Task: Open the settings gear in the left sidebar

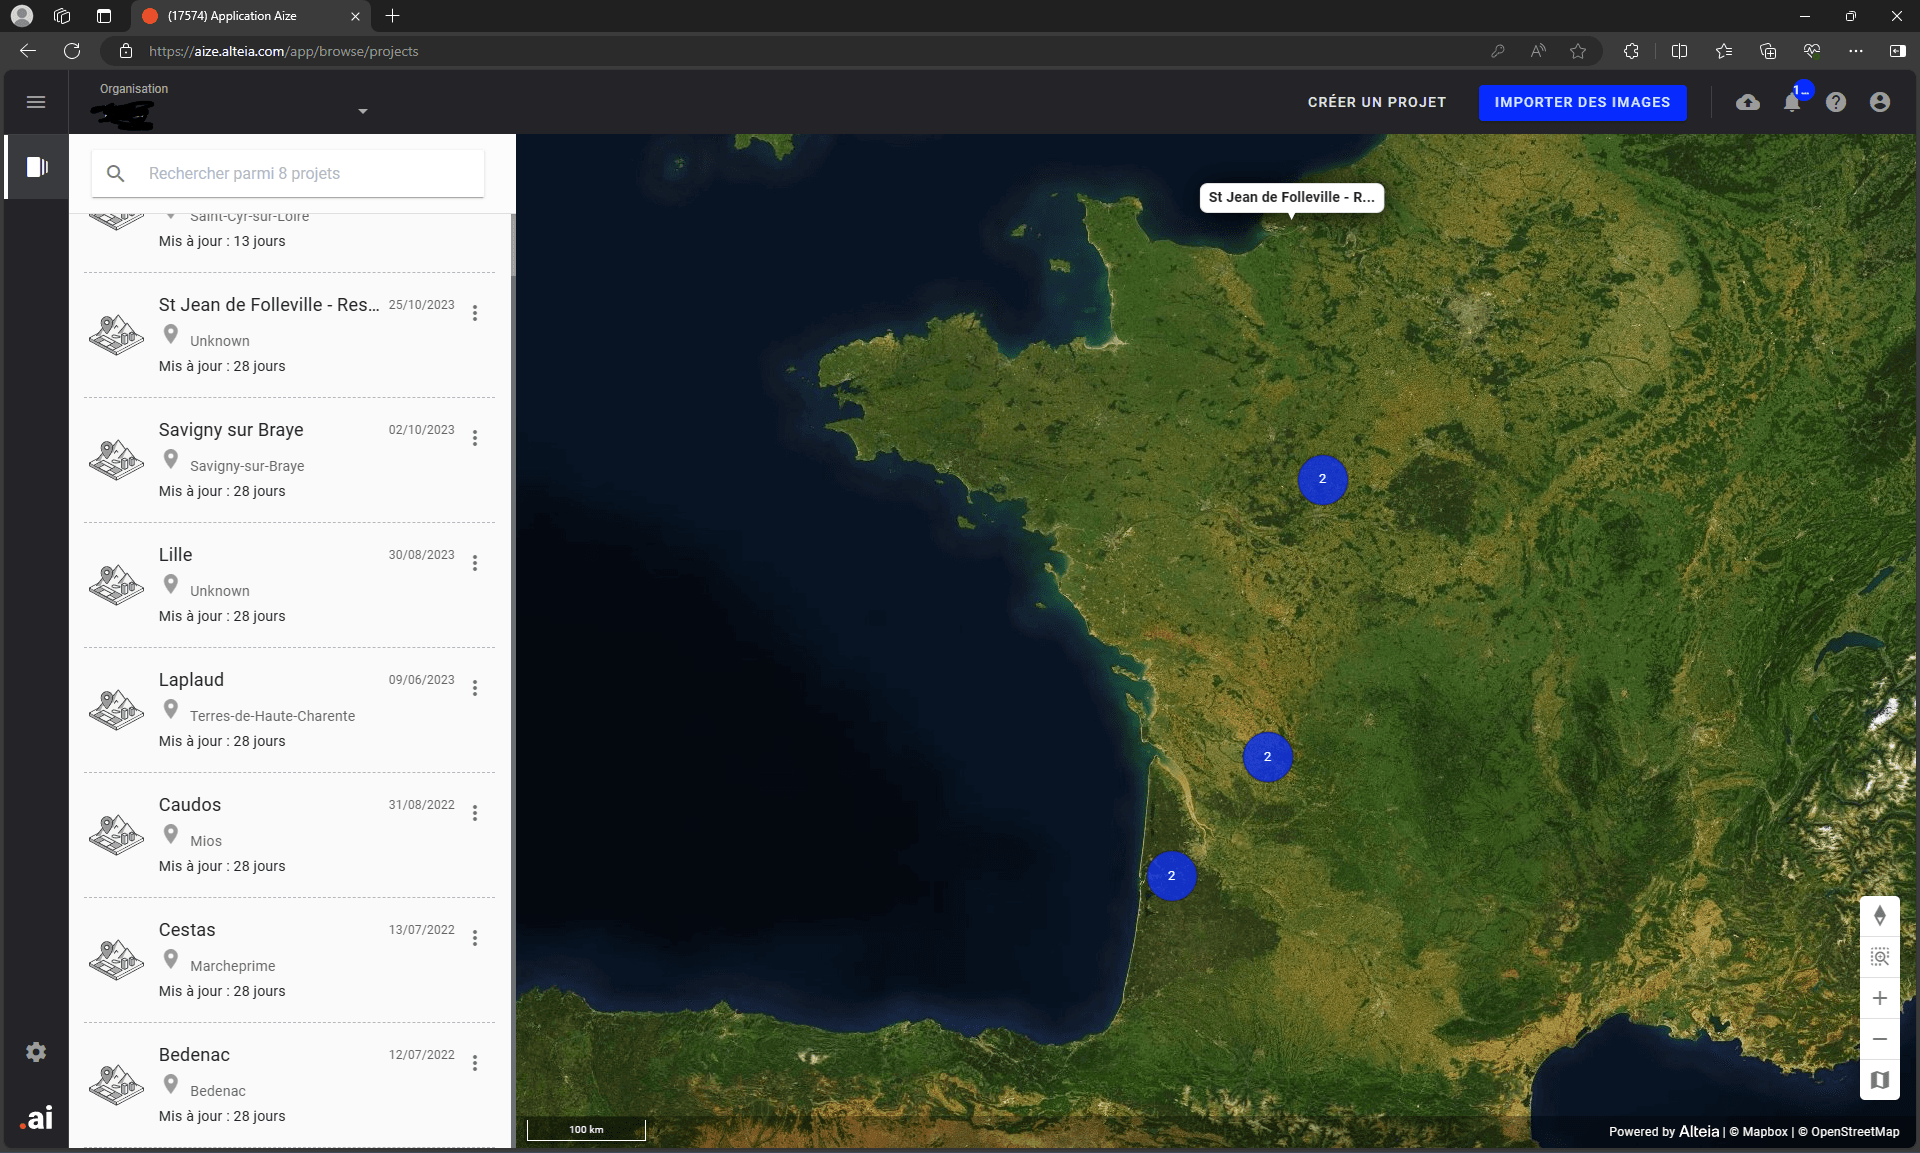Action: (36, 1051)
